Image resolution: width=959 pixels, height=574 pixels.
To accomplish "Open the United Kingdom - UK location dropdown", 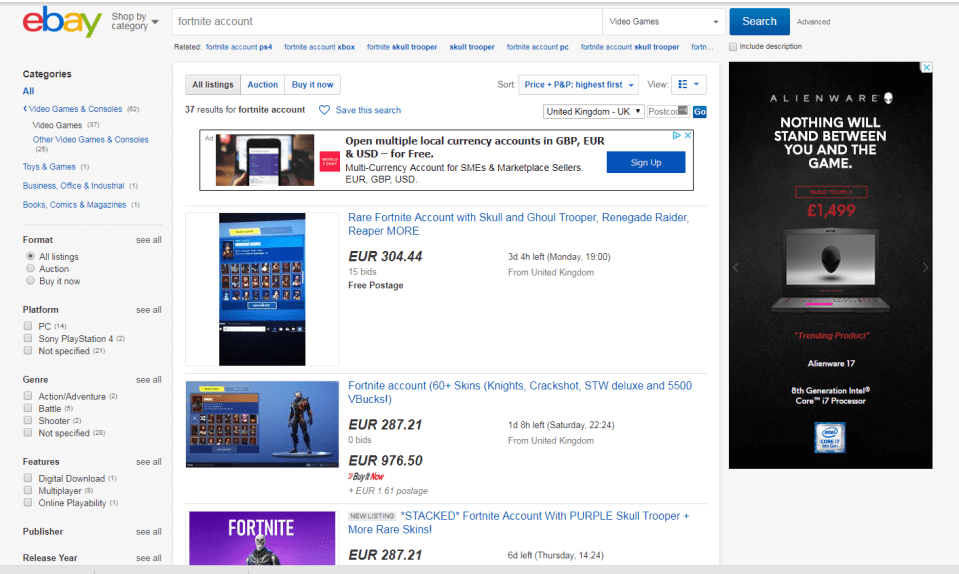I will 593,111.
